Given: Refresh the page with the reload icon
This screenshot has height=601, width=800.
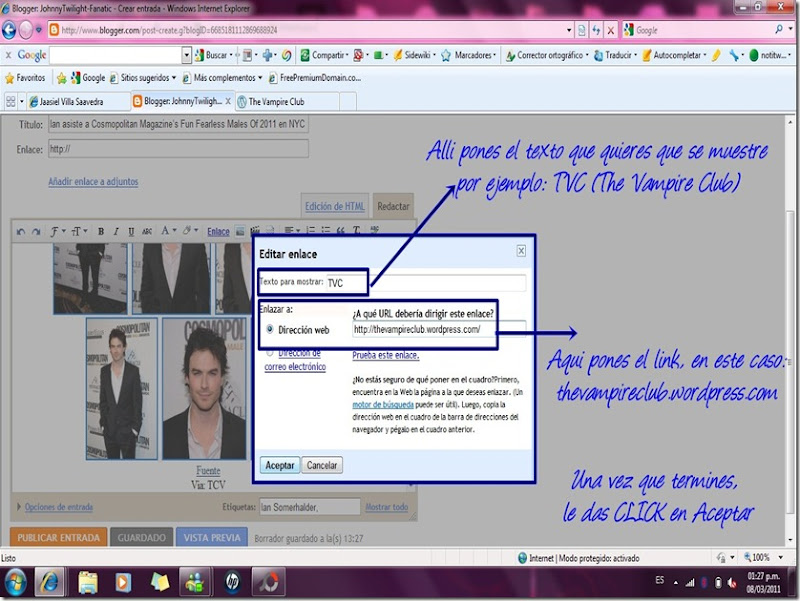Looking at the screenshot, I should 596,31.
